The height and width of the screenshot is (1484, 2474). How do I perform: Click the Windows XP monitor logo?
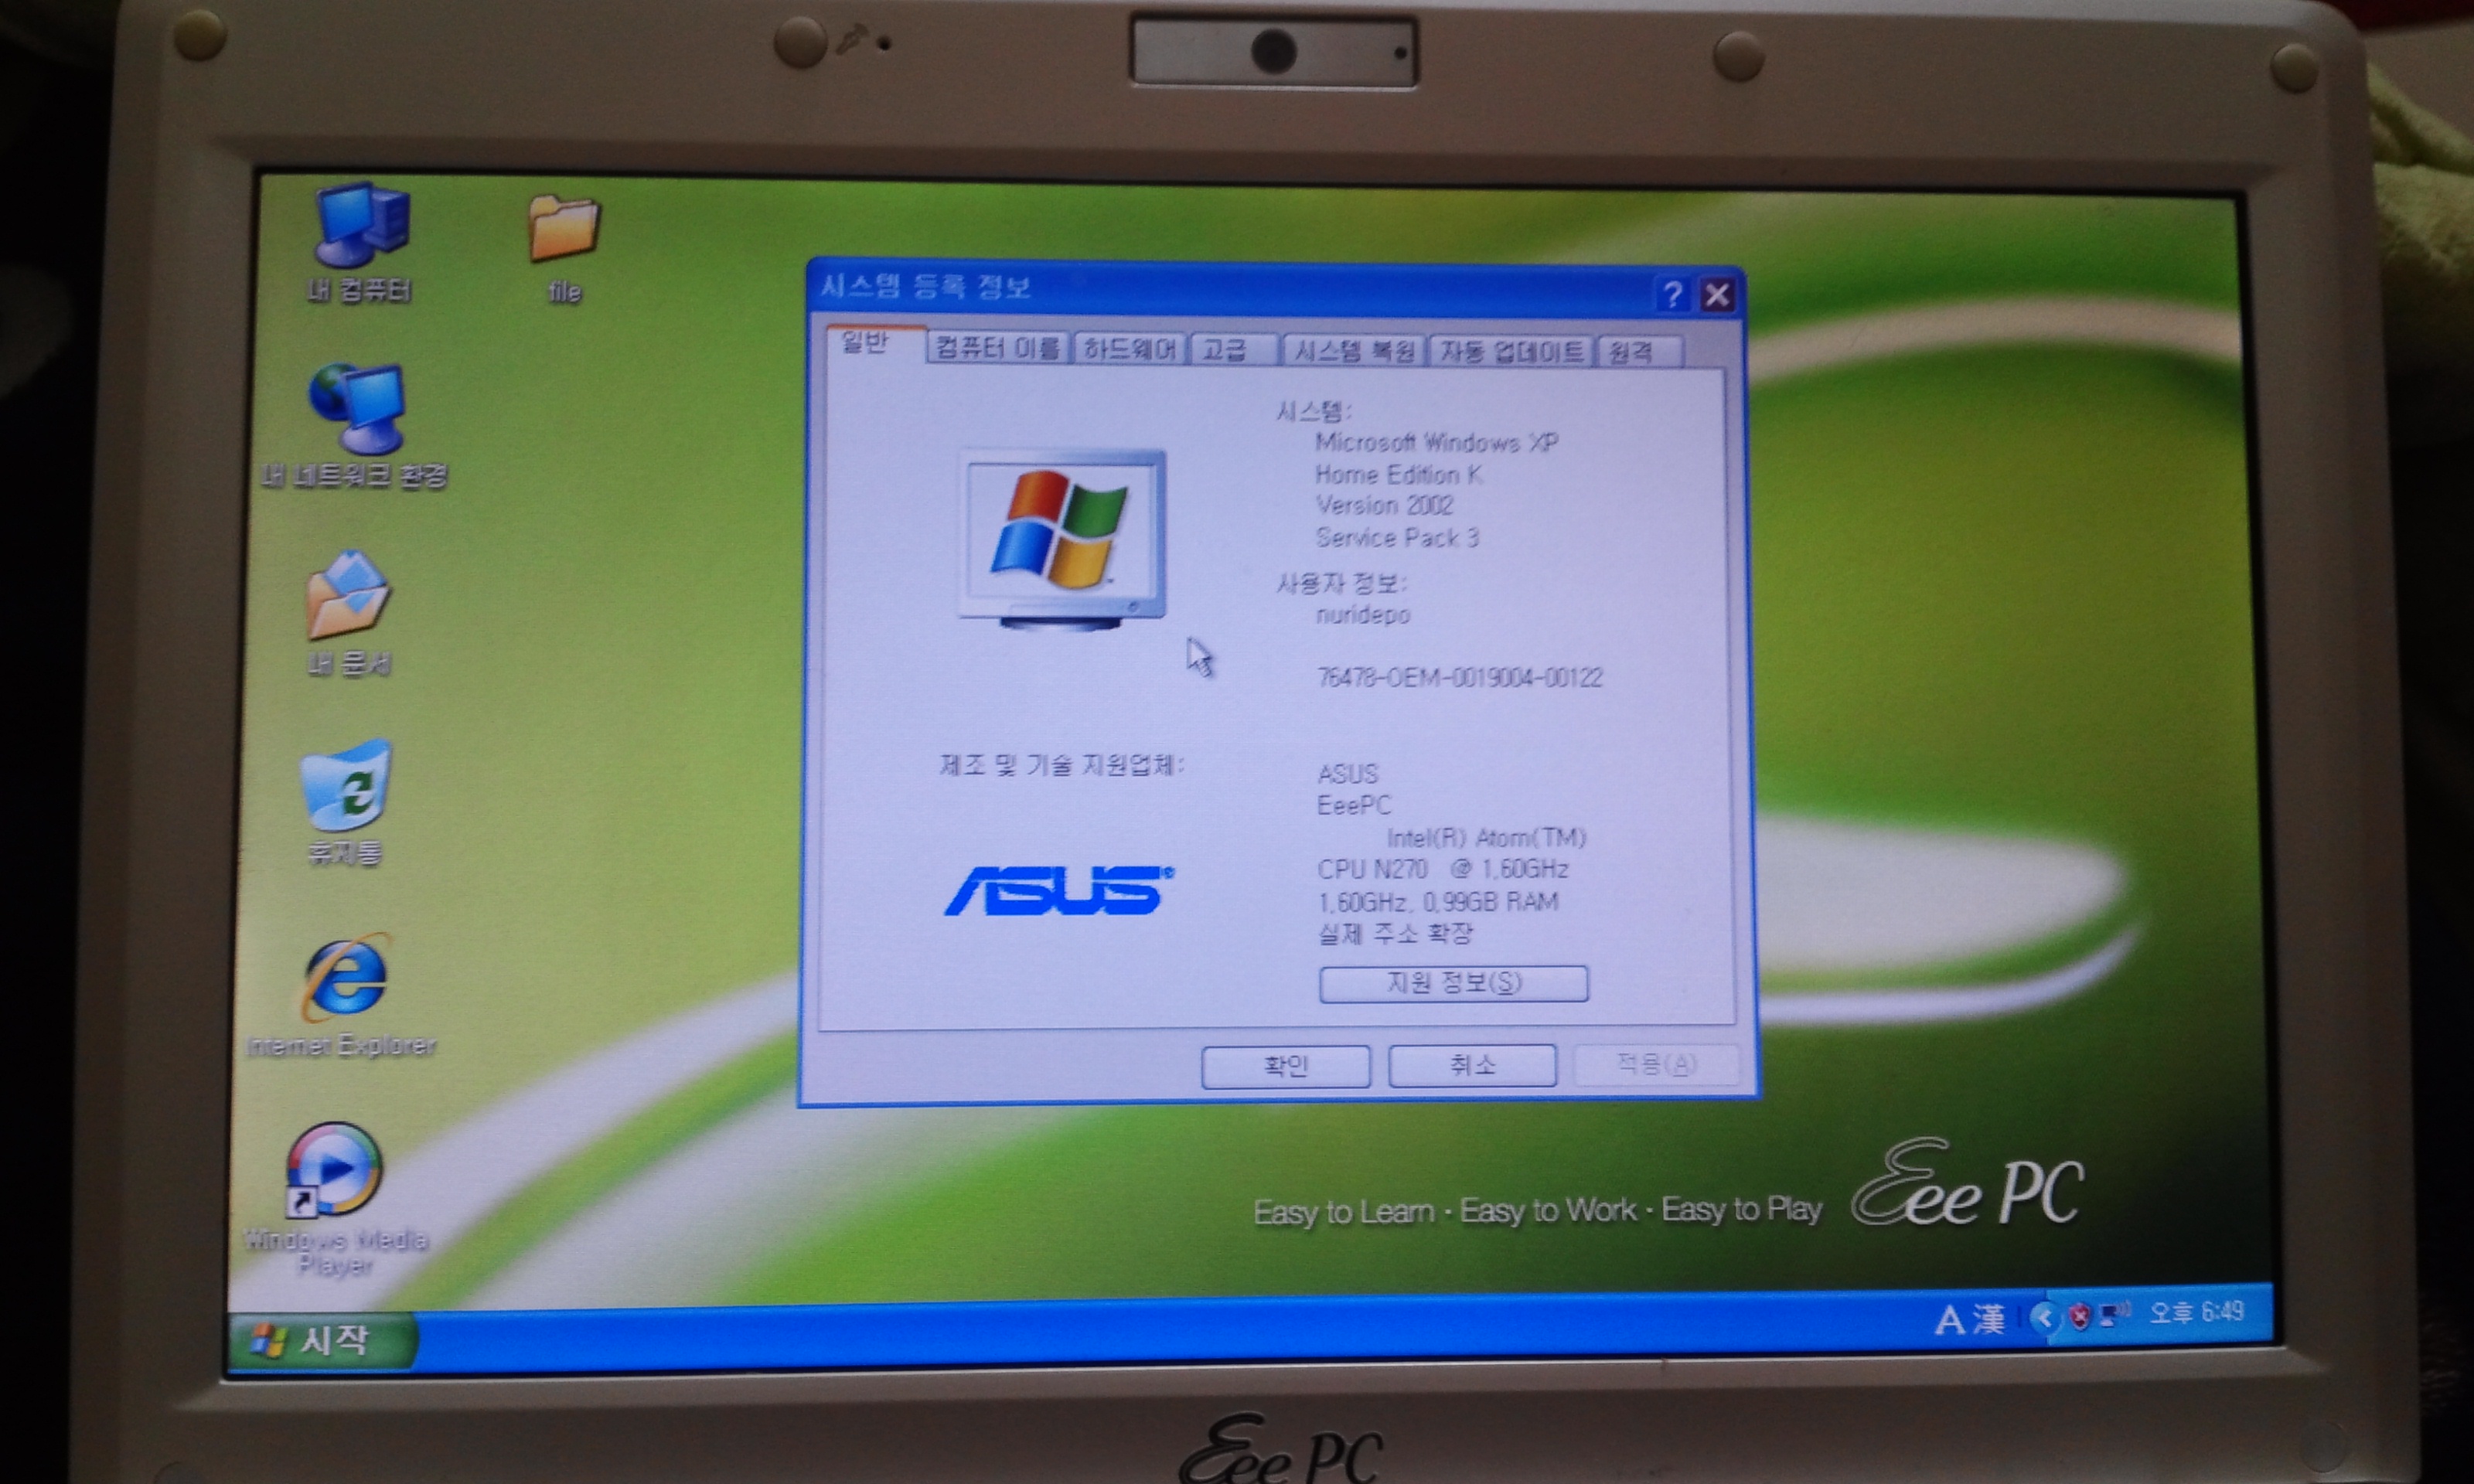tap(1061, 540)
